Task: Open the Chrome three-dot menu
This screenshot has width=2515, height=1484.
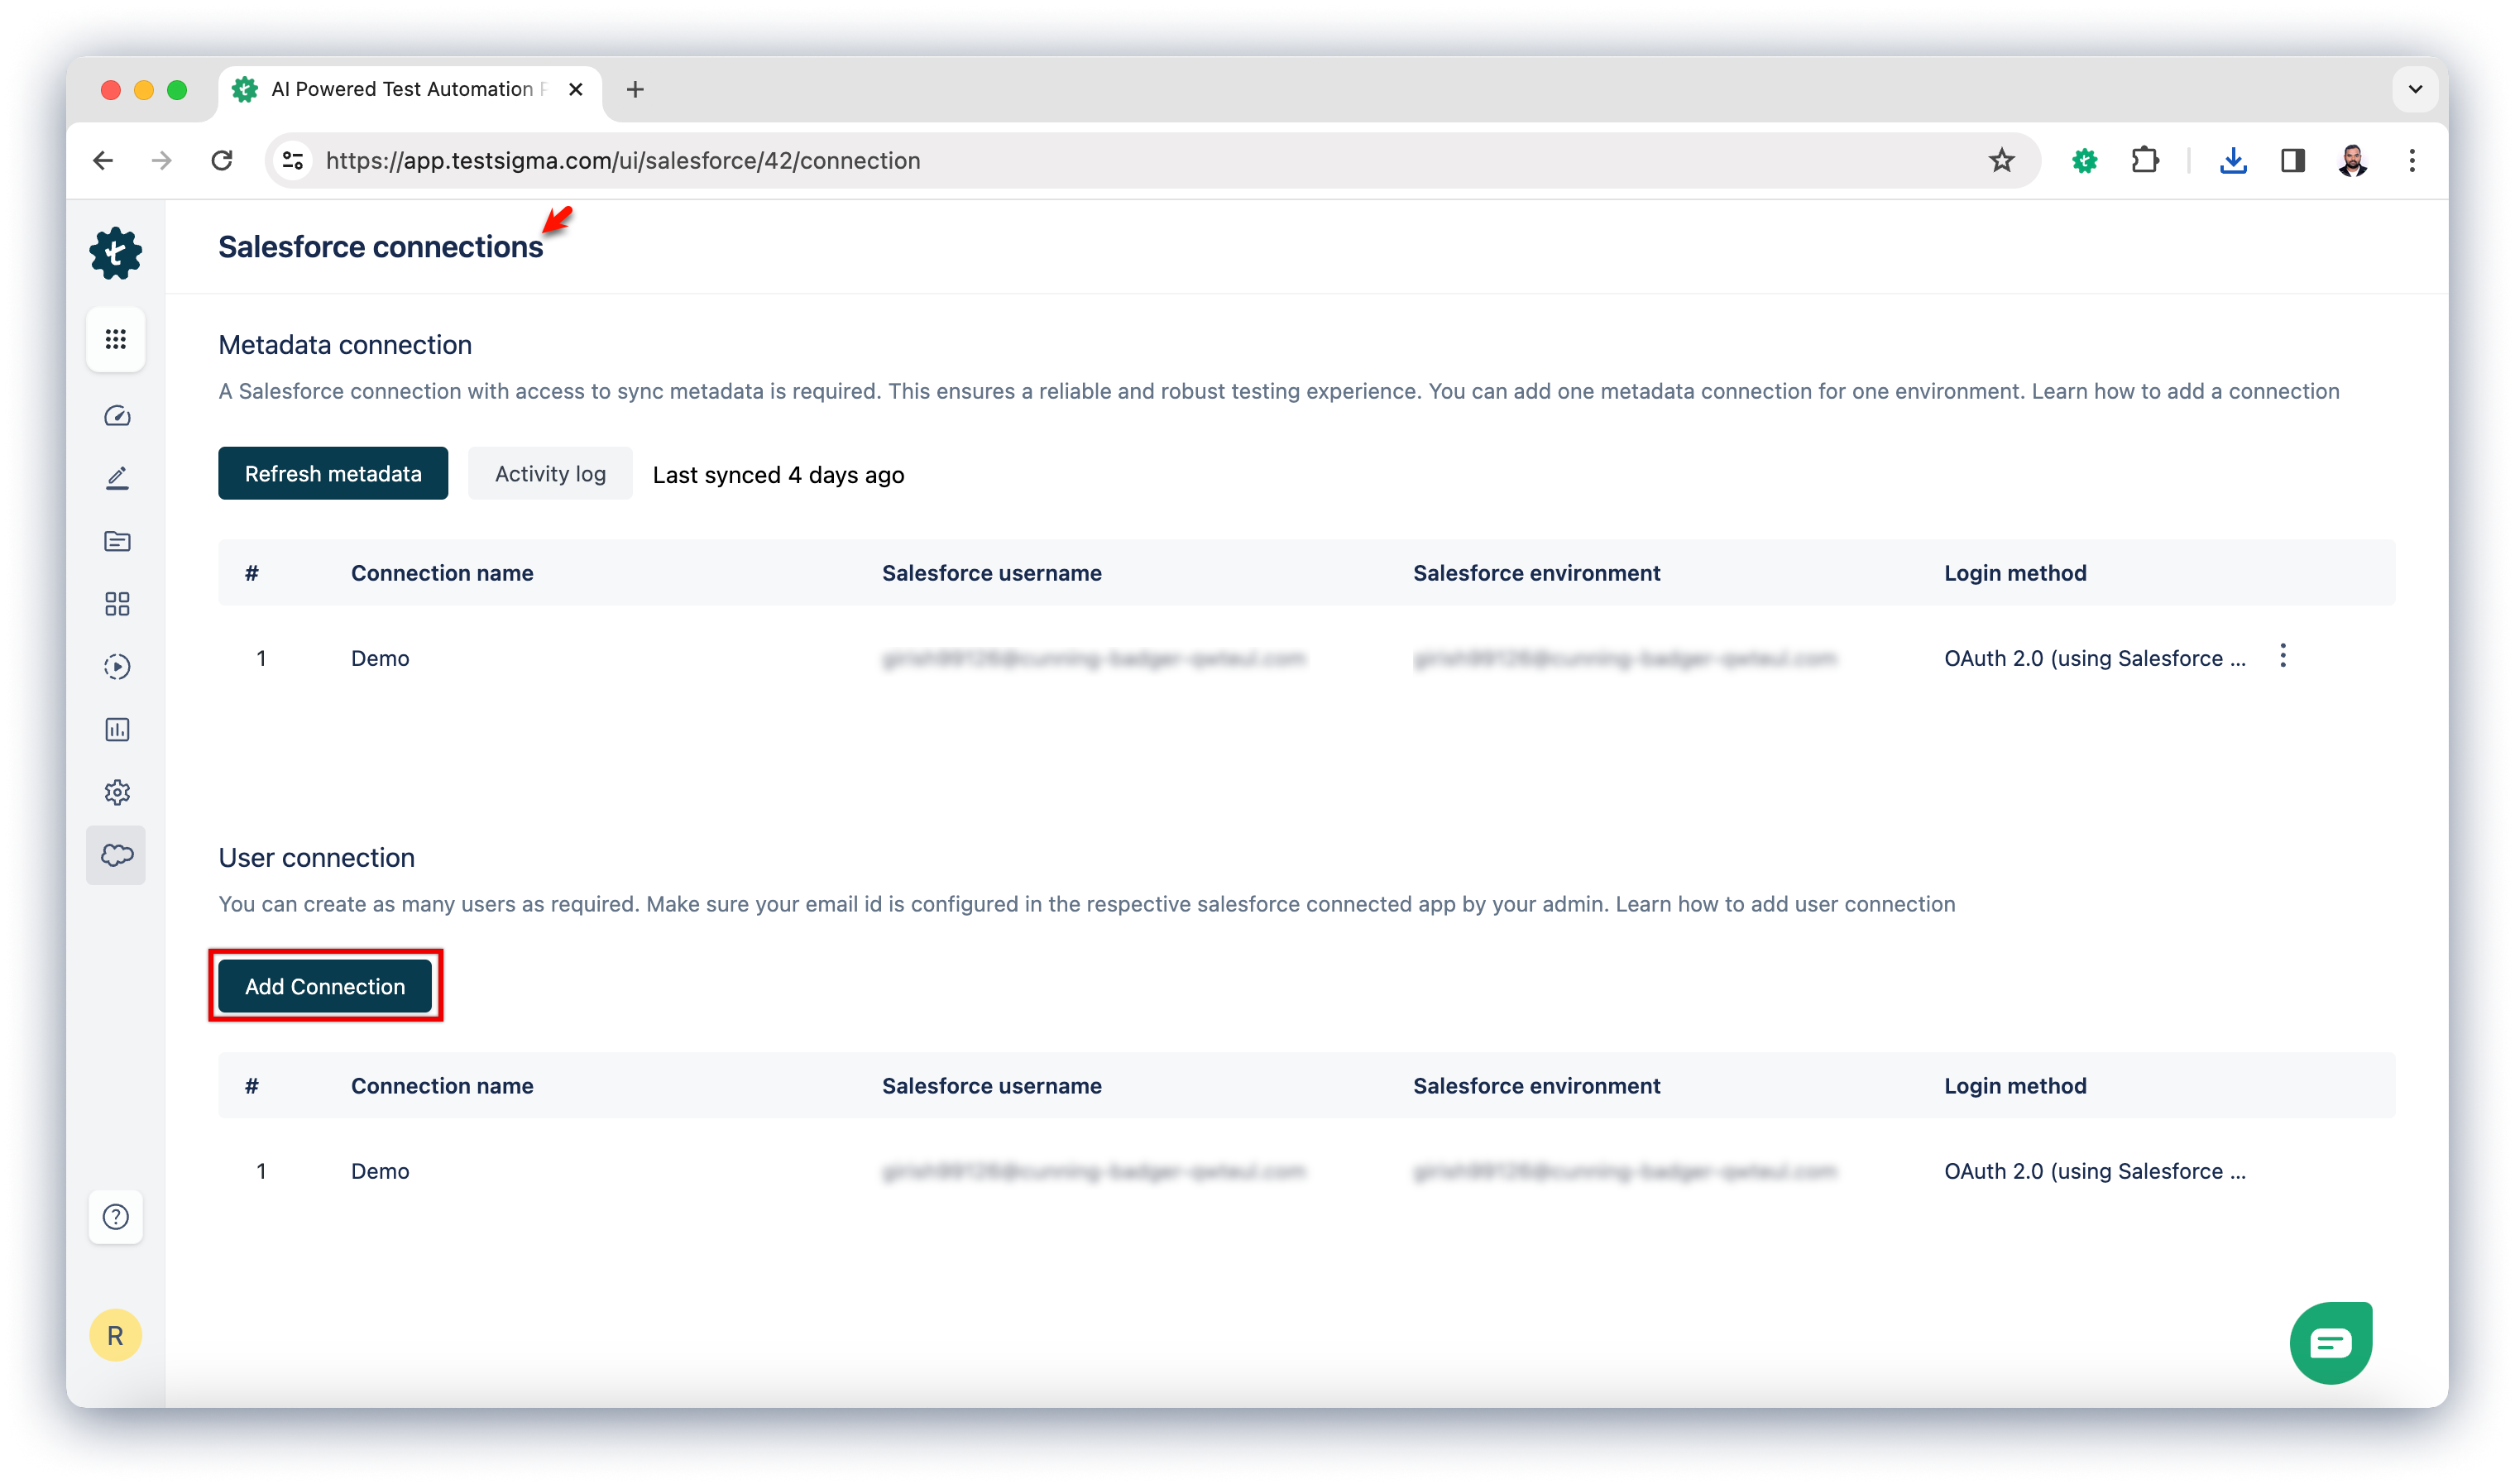Action: (2411, 160)
